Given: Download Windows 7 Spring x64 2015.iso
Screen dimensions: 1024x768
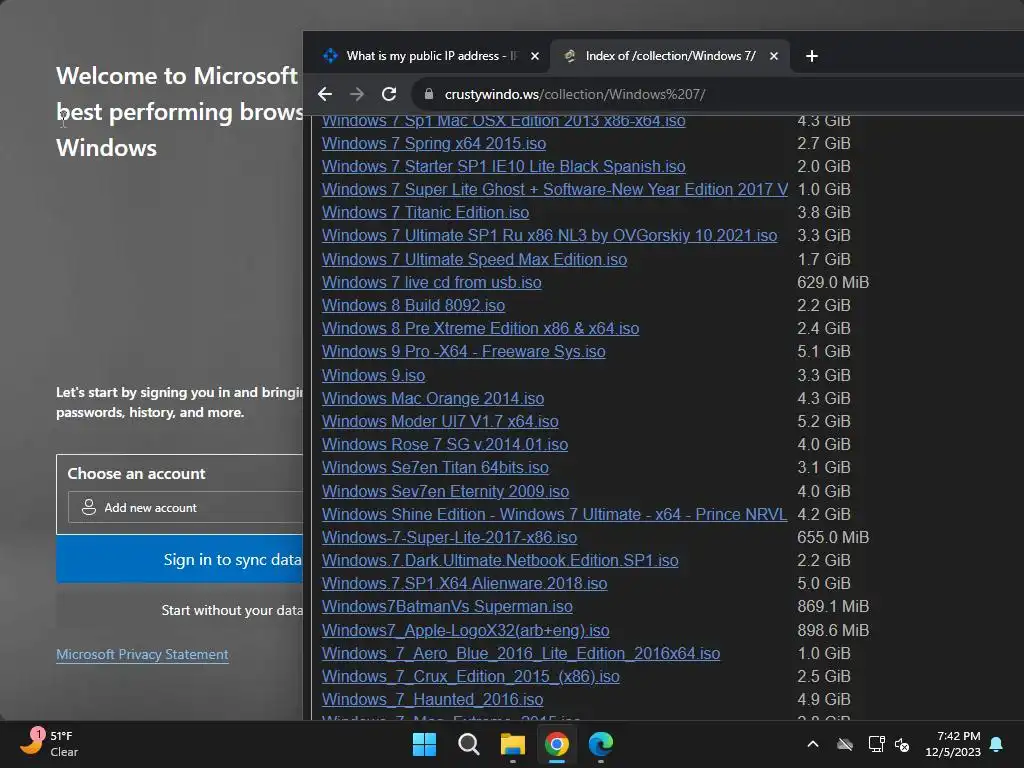Looking at the screenshot, I should pos(434,143).
